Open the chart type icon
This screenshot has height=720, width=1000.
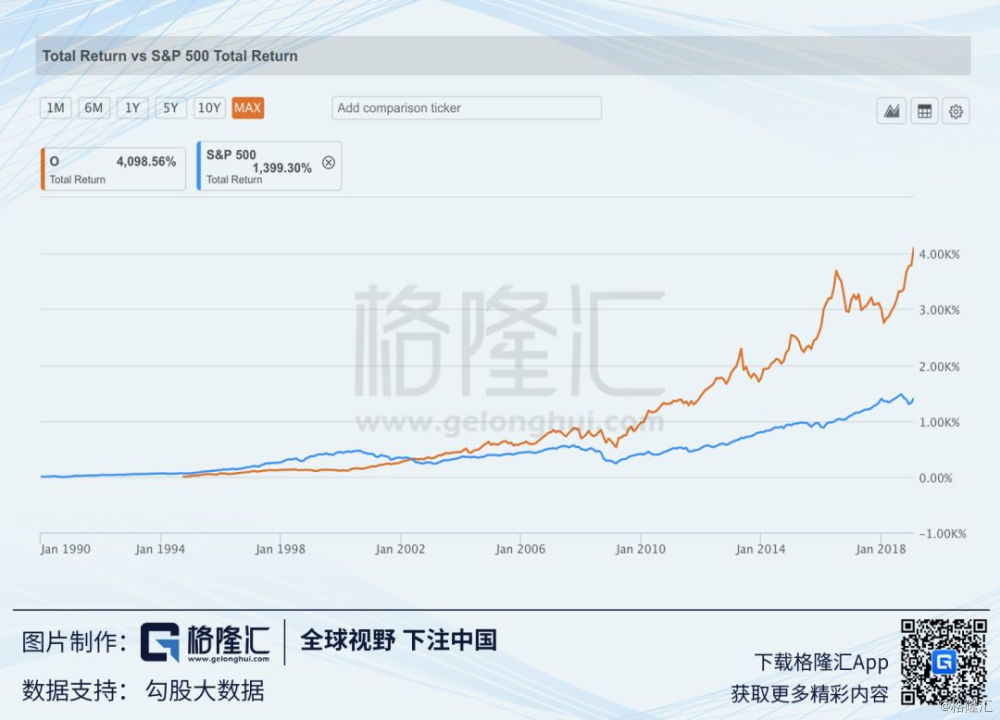click(x=891, y=112)
